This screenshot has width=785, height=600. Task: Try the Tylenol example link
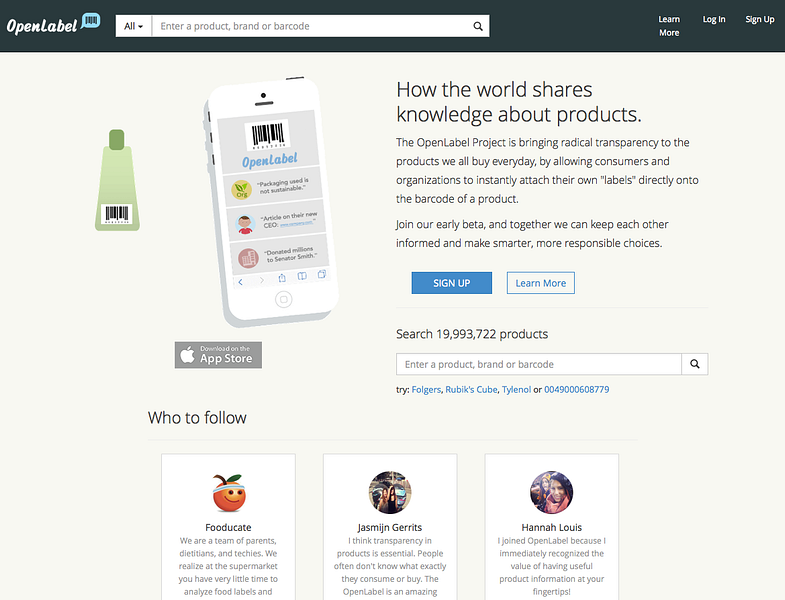point(516,390)
